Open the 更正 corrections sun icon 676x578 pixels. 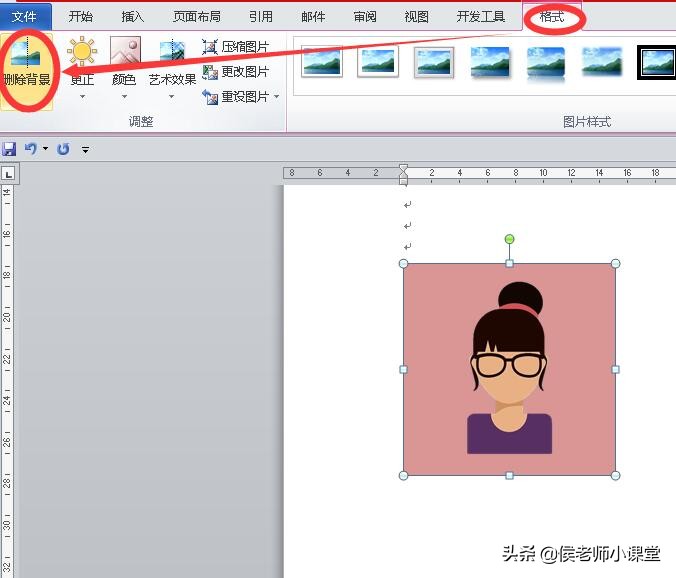click(x=82, y=51)
